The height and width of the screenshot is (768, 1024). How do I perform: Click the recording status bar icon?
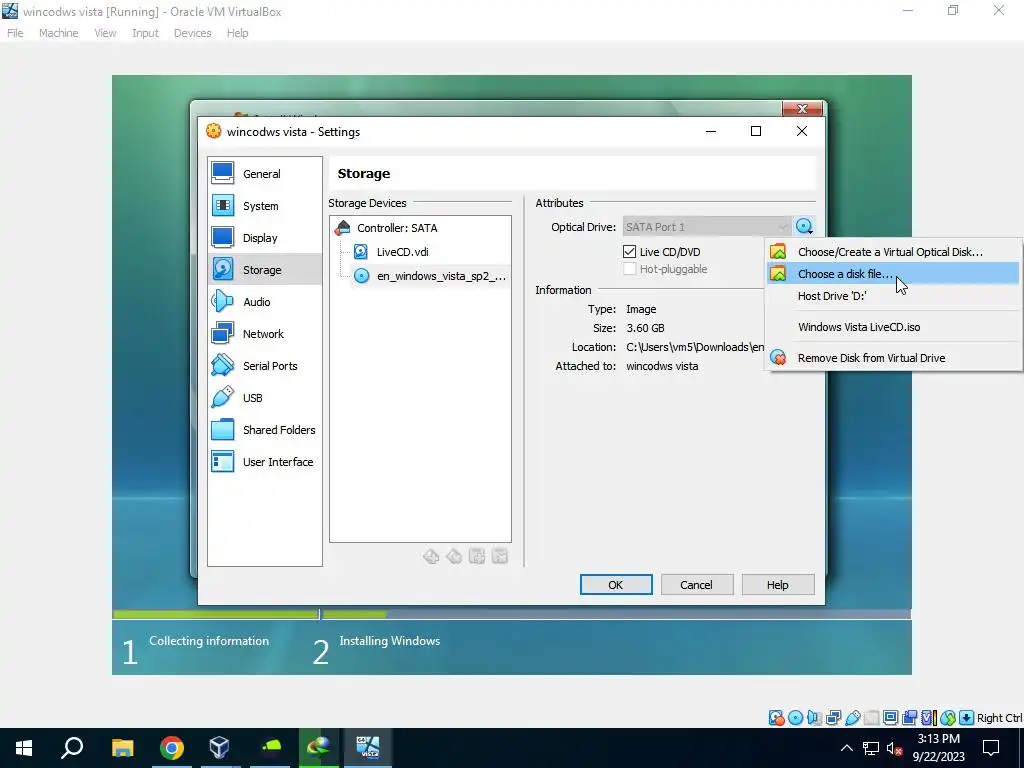tap(909, 718)
